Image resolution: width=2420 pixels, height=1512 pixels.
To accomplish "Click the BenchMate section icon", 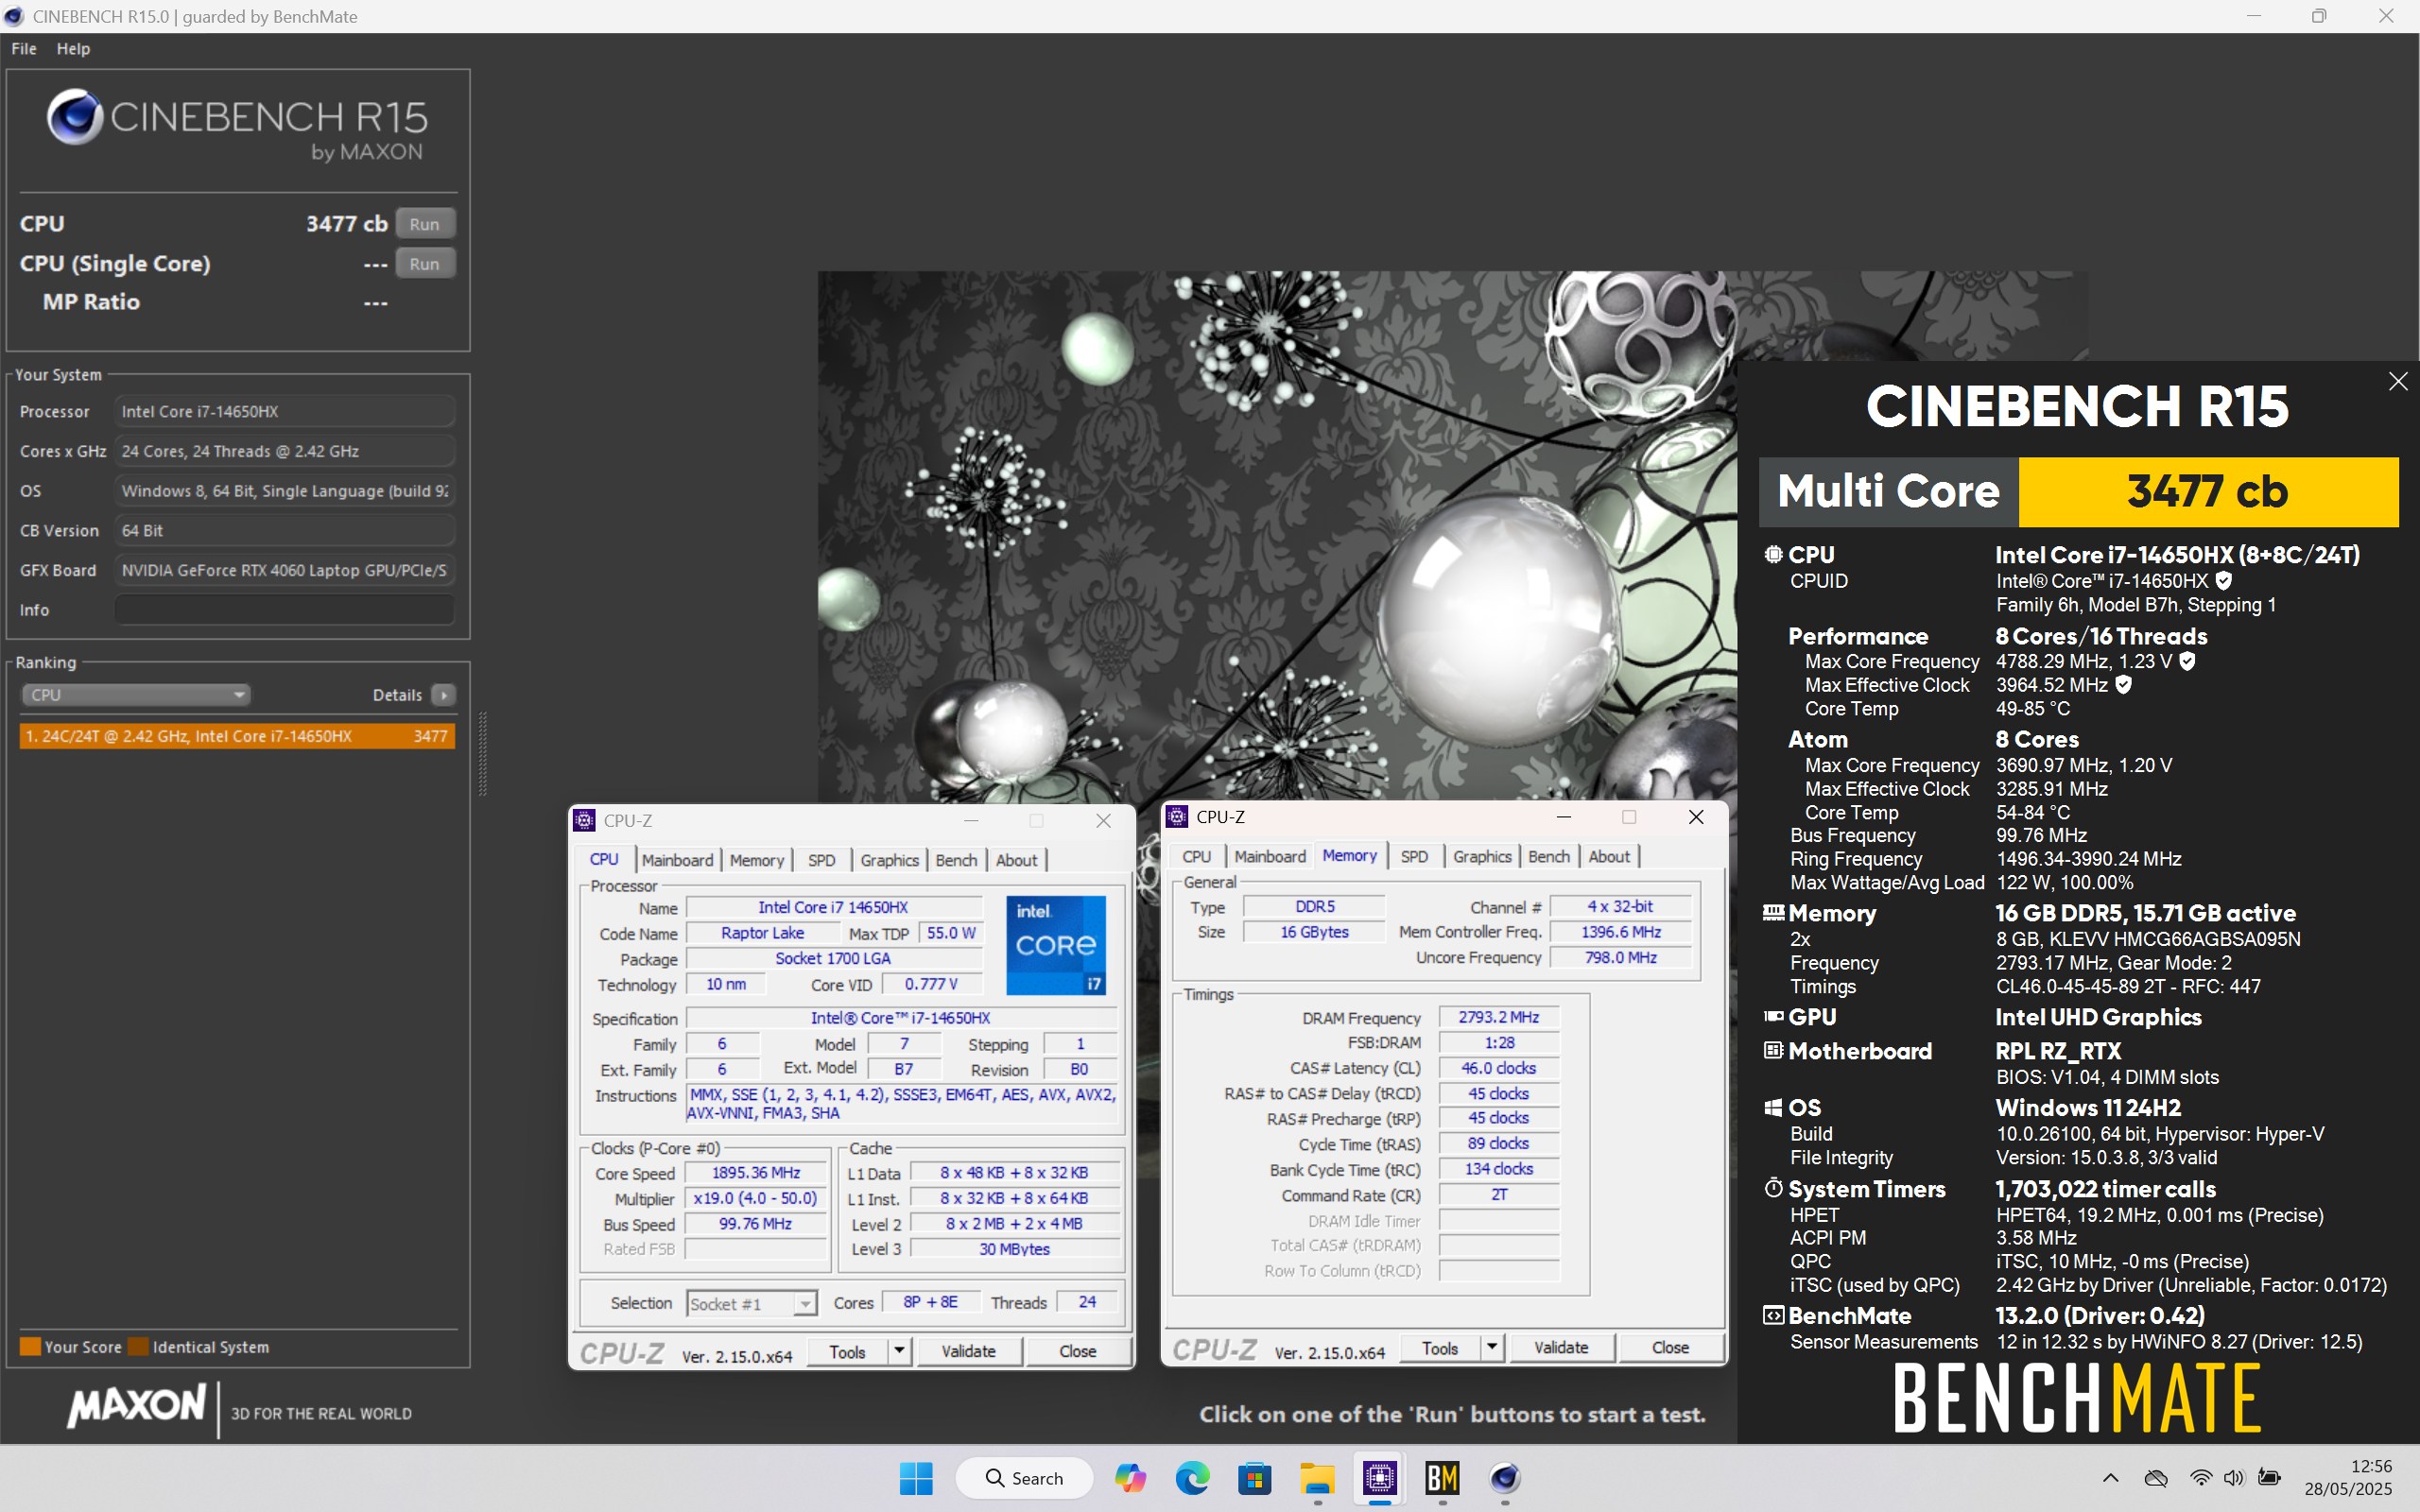I will (1773, 1315).
